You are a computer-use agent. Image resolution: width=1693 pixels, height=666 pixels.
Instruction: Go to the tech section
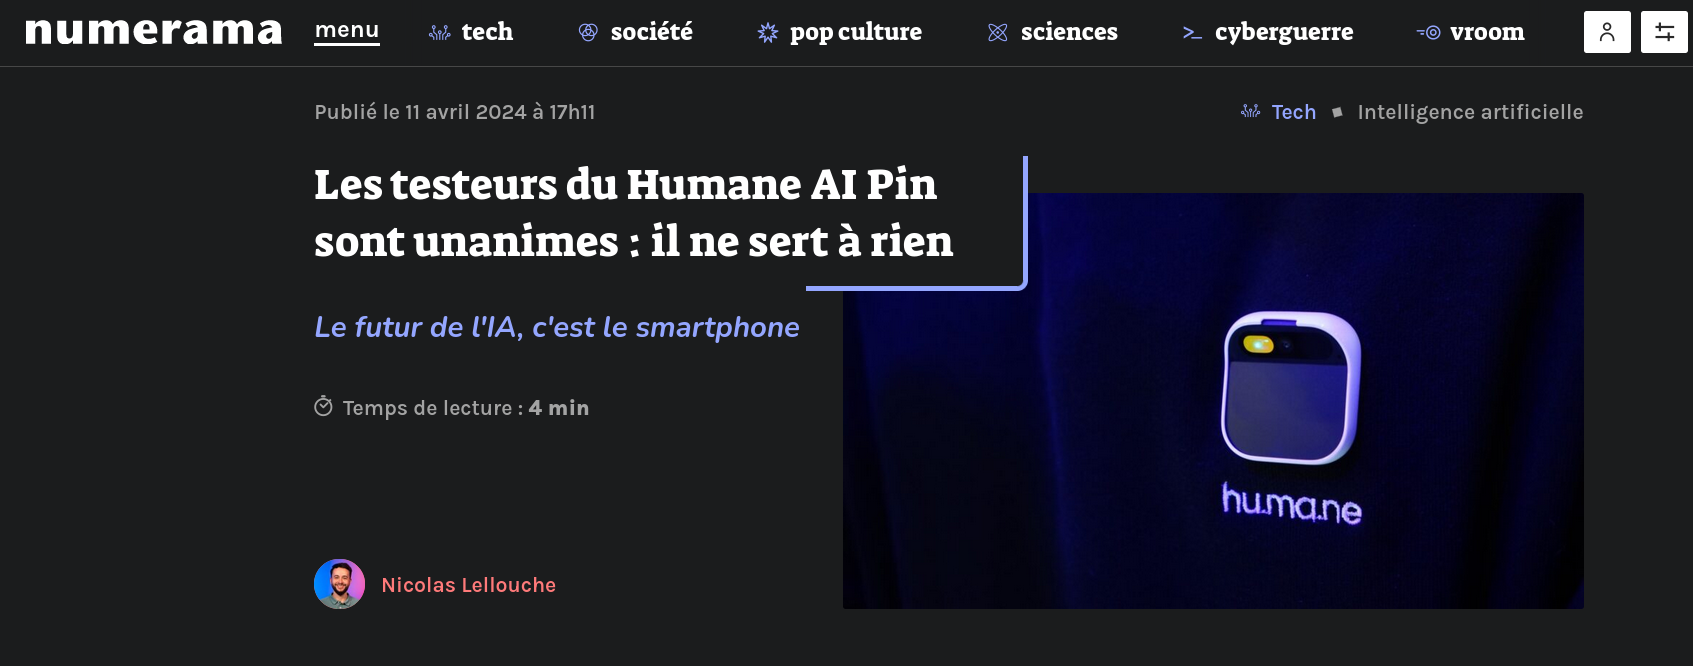point(487,32)
